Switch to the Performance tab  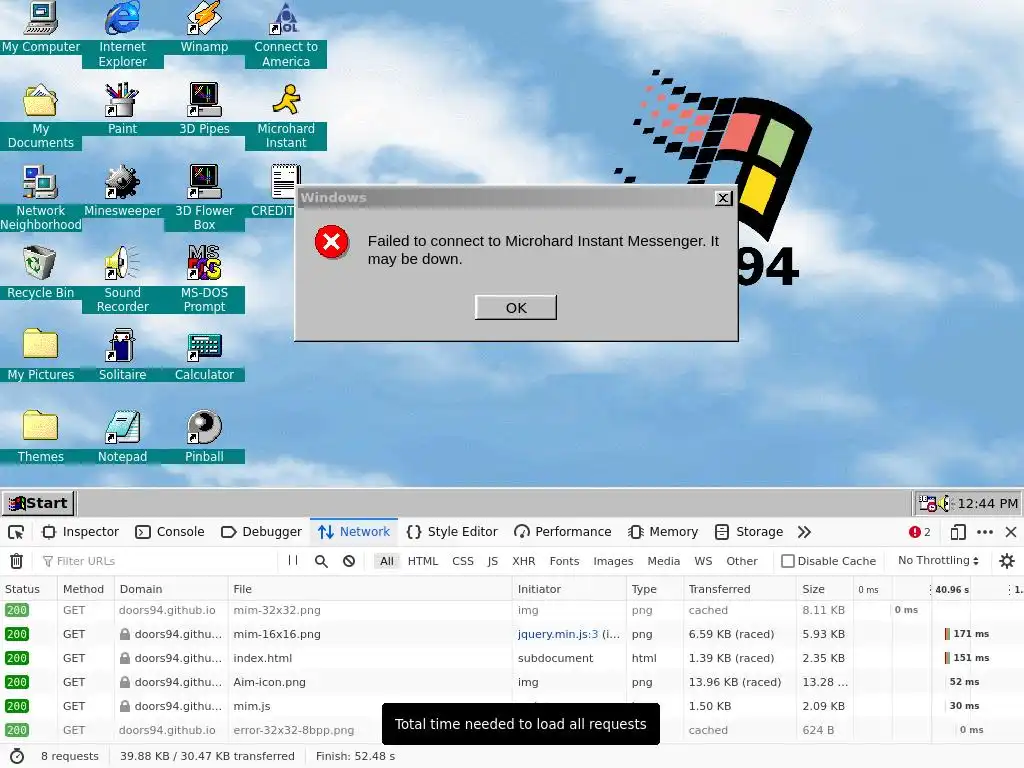pos(563,532)
